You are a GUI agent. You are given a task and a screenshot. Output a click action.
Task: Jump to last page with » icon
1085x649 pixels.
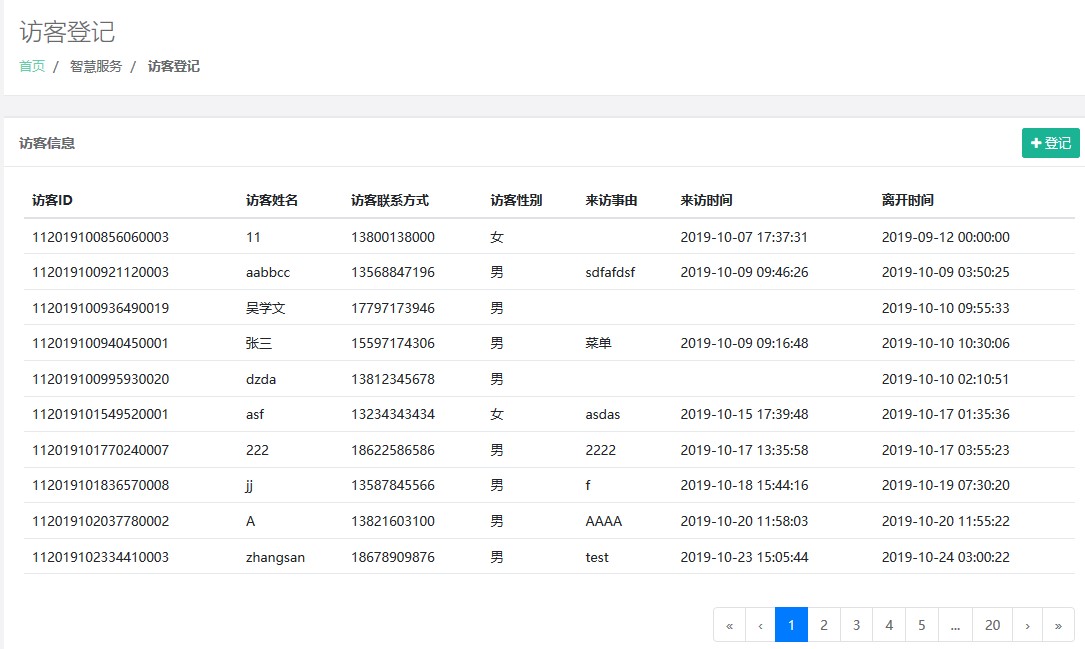coord(1058,625)
